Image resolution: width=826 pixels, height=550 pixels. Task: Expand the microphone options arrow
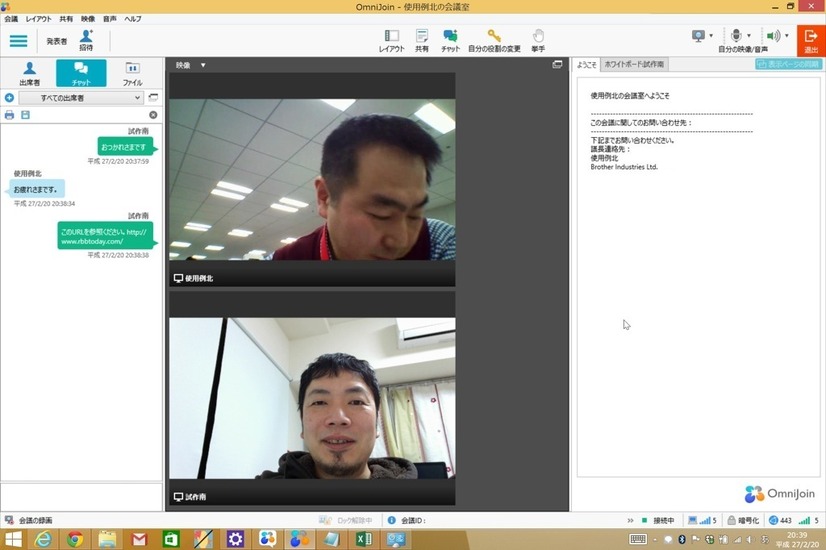749,36
